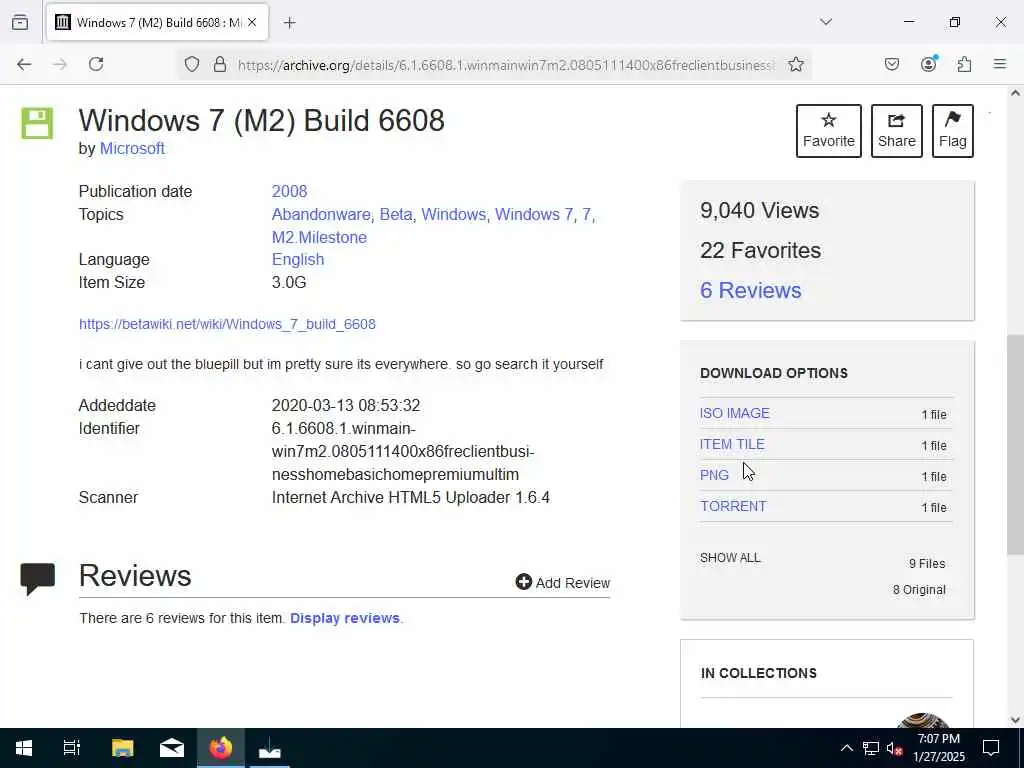The width and height of the screenshot is (1024, 768).
Task: Click the tracking protection shield icon
Action: pyautogui.click(x=191, y=64)
